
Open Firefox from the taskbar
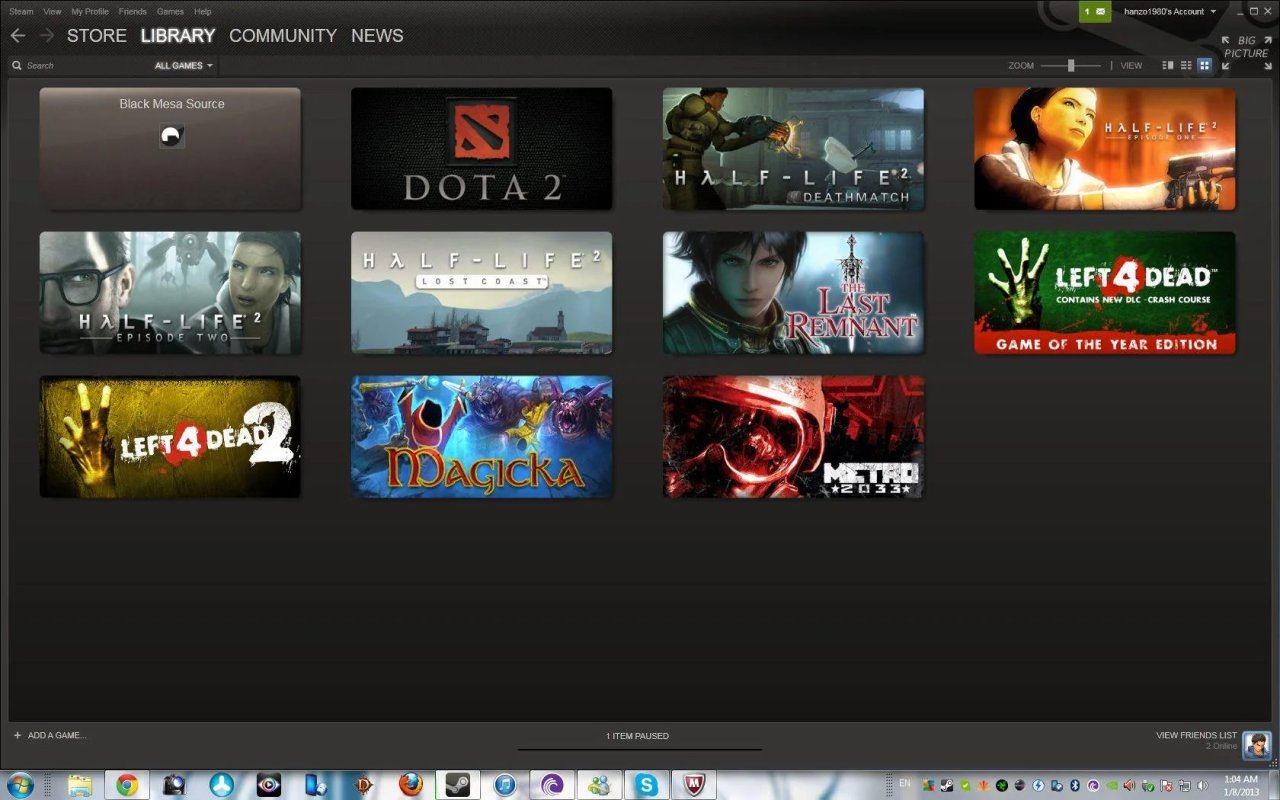(411, 785)
